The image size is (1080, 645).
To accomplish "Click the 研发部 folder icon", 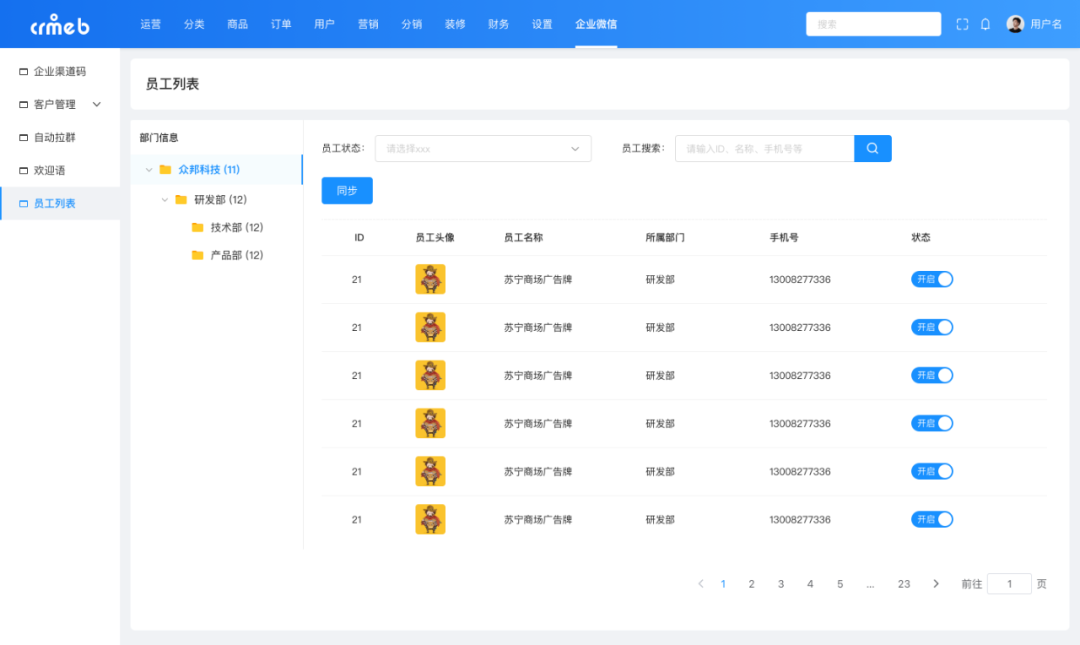I will point(181,200).
